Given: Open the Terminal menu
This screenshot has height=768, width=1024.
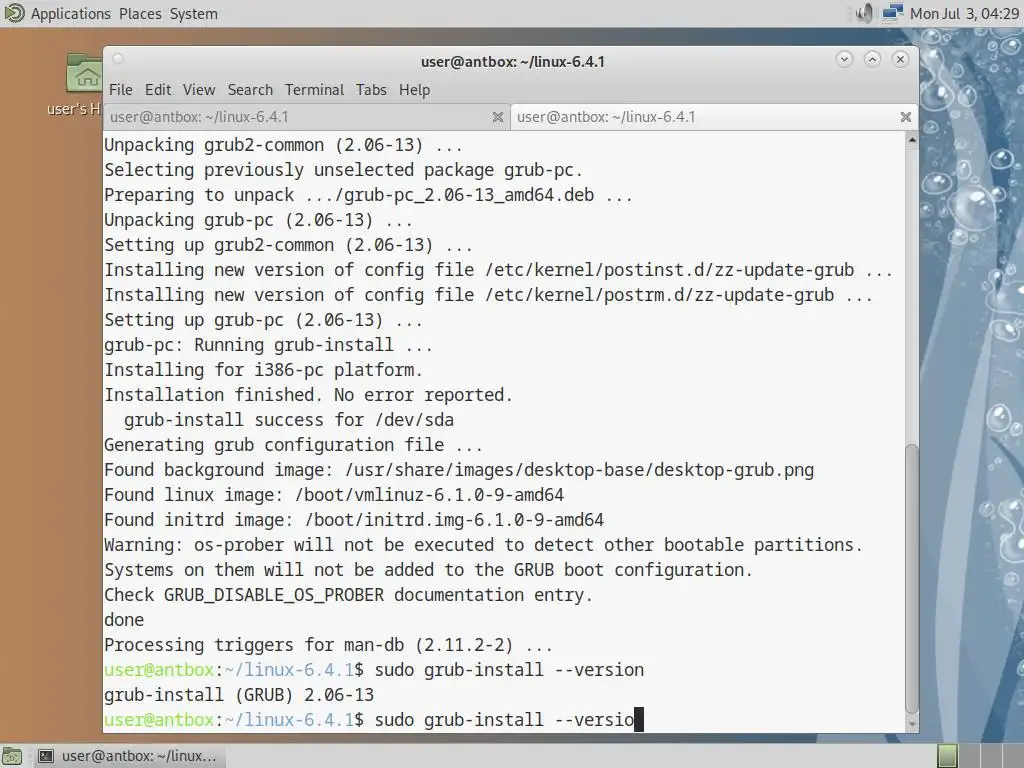Looking at the screenshot, I should (x=314, y=89).
